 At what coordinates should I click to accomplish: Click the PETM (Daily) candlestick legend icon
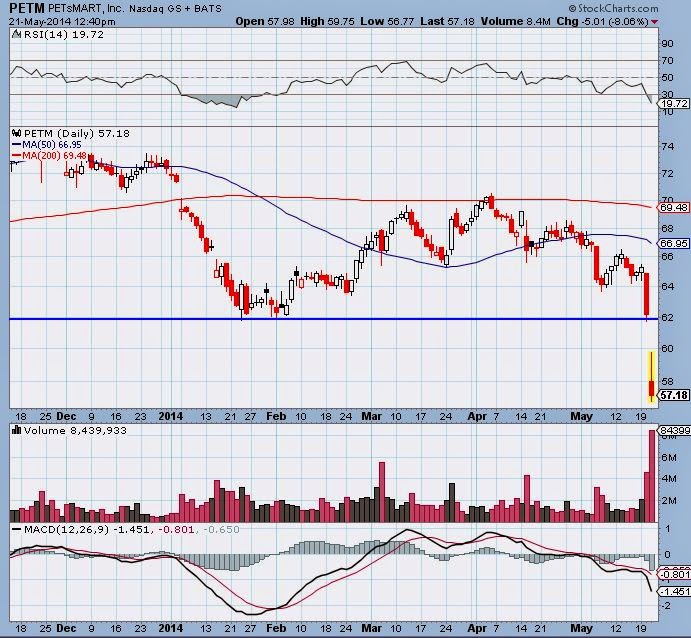click(15, 132)
